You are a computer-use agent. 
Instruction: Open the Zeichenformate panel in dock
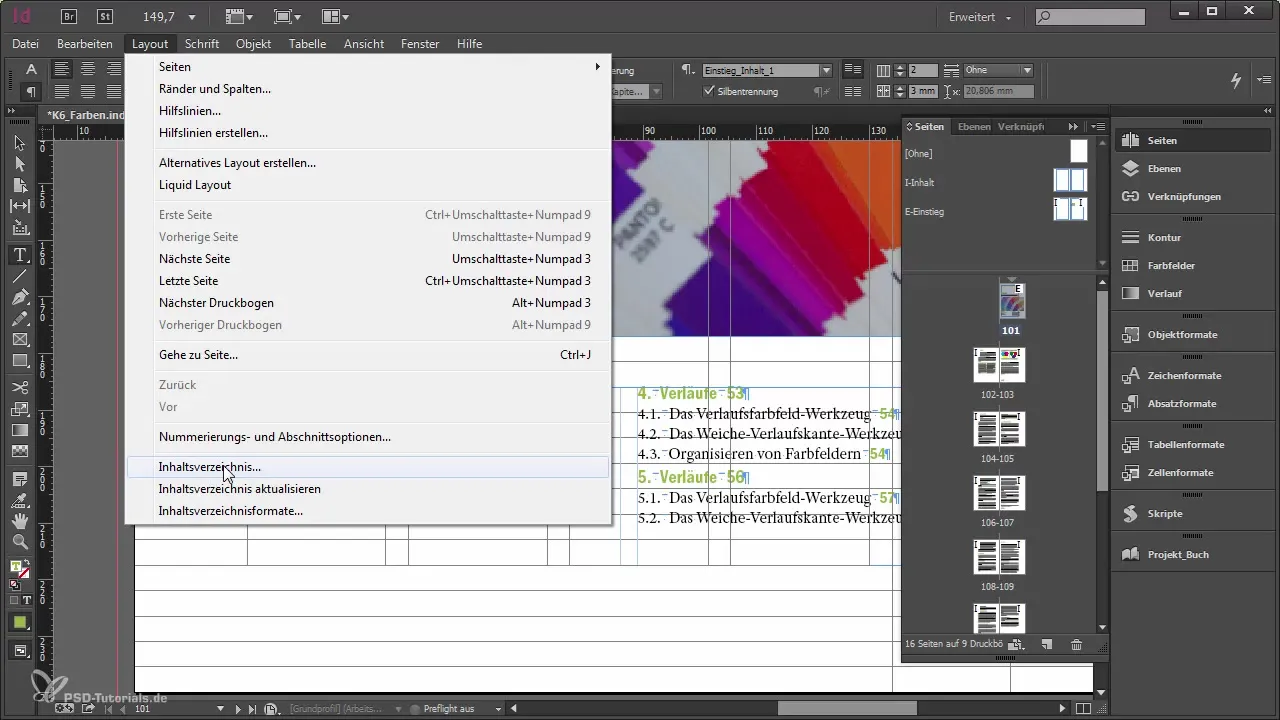(1184, 376)
